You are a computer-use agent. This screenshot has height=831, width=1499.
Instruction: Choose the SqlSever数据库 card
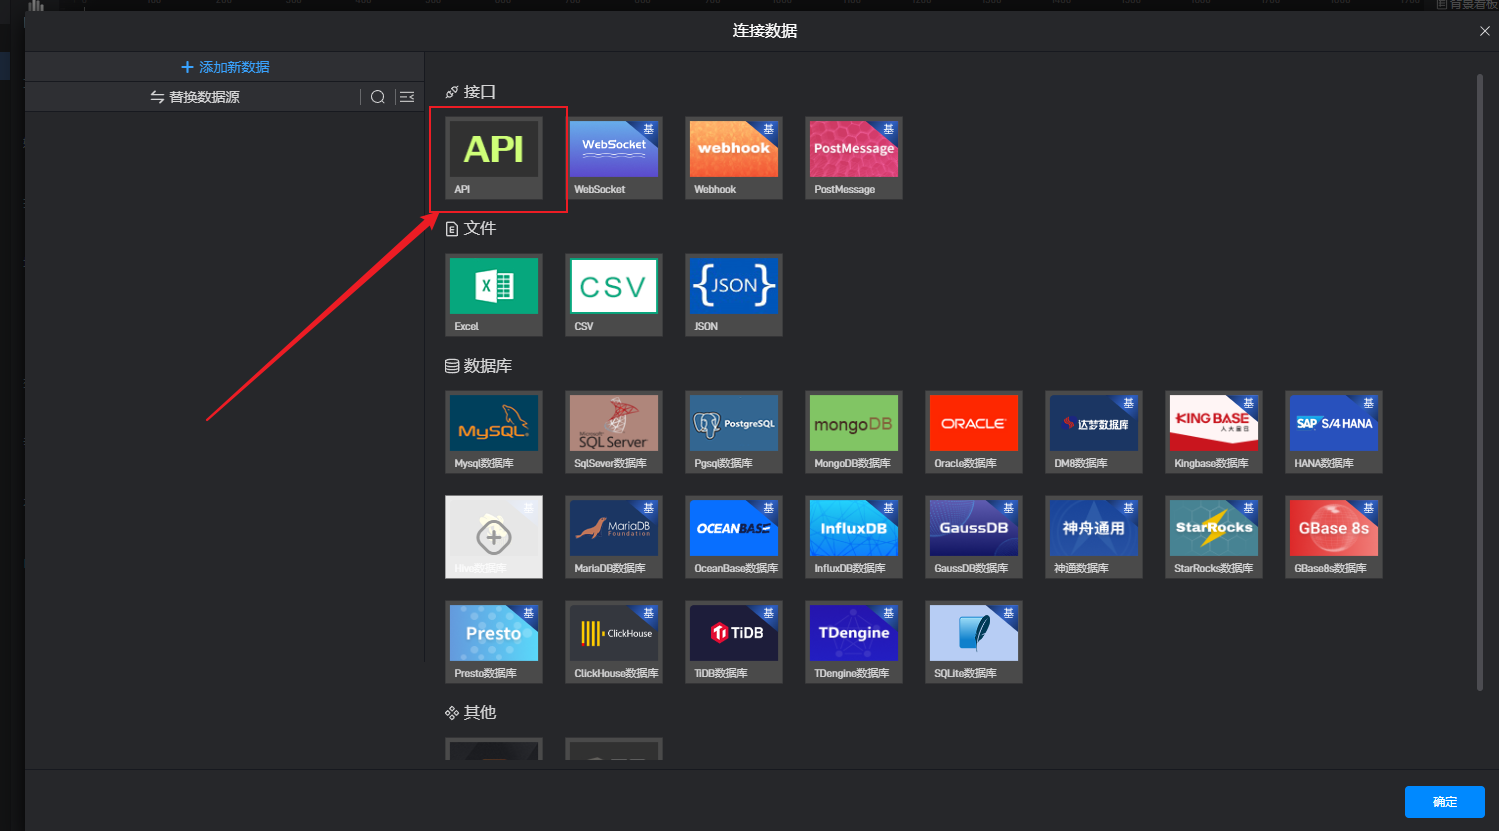[x=614, y=432]
